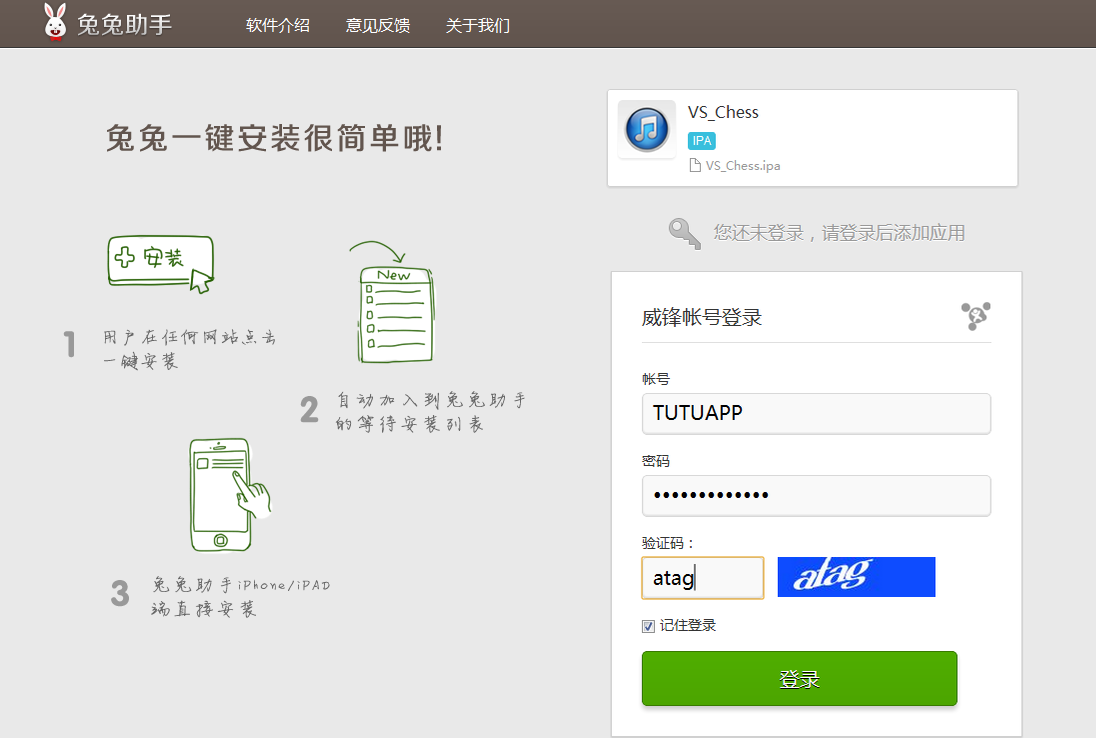Click the 兔兔助手 site title

124,25
